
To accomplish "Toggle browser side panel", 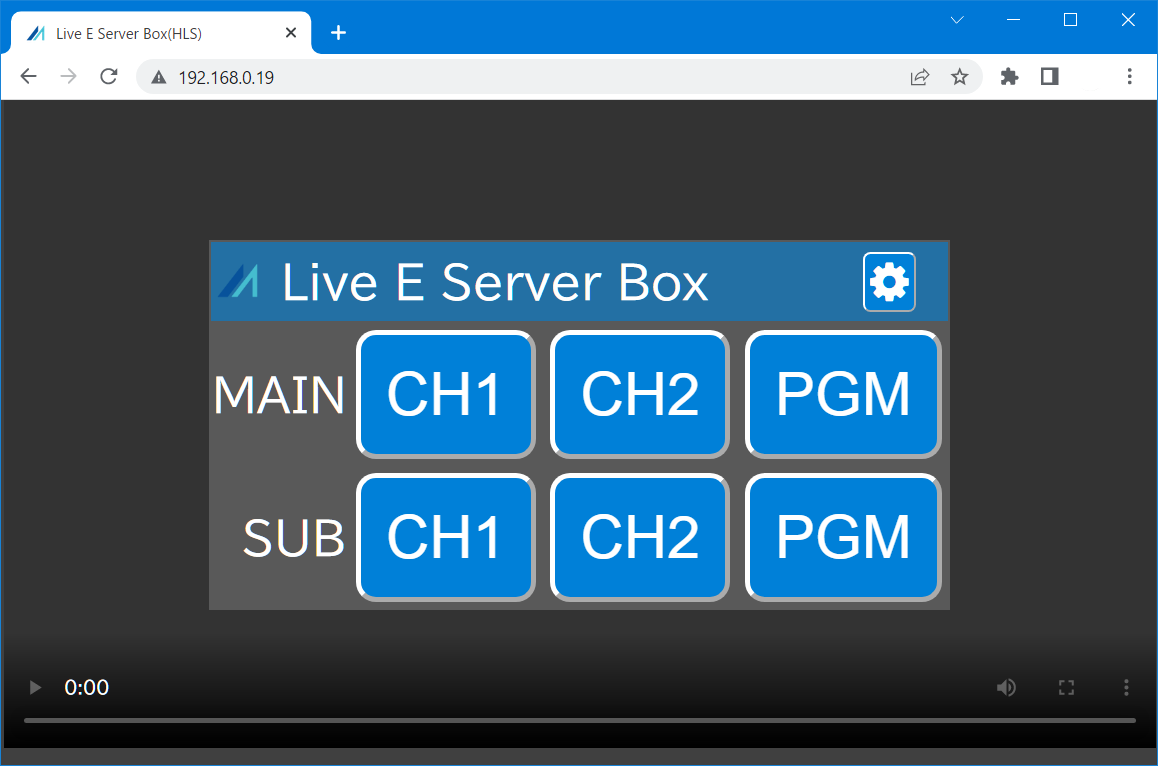I will [x=1049, y=76].
